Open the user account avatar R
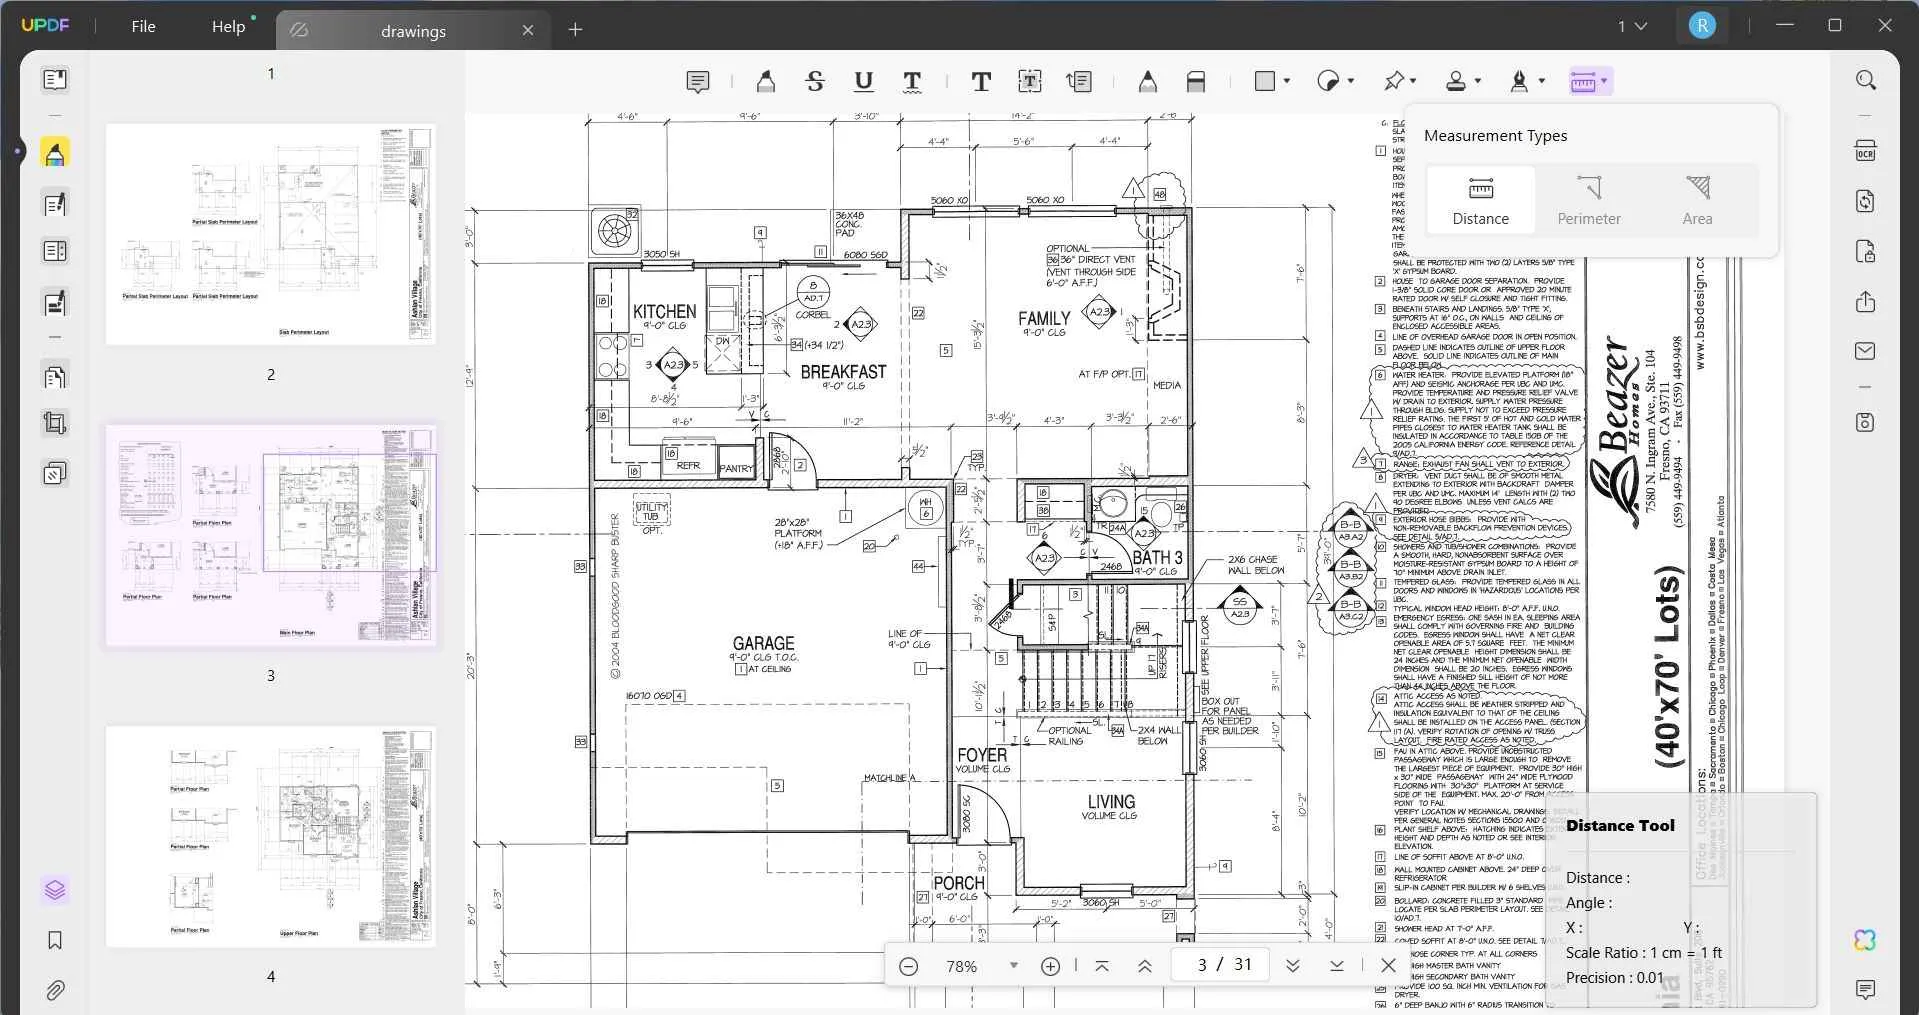The image size is (1919, 1015). pos(1702,26)
